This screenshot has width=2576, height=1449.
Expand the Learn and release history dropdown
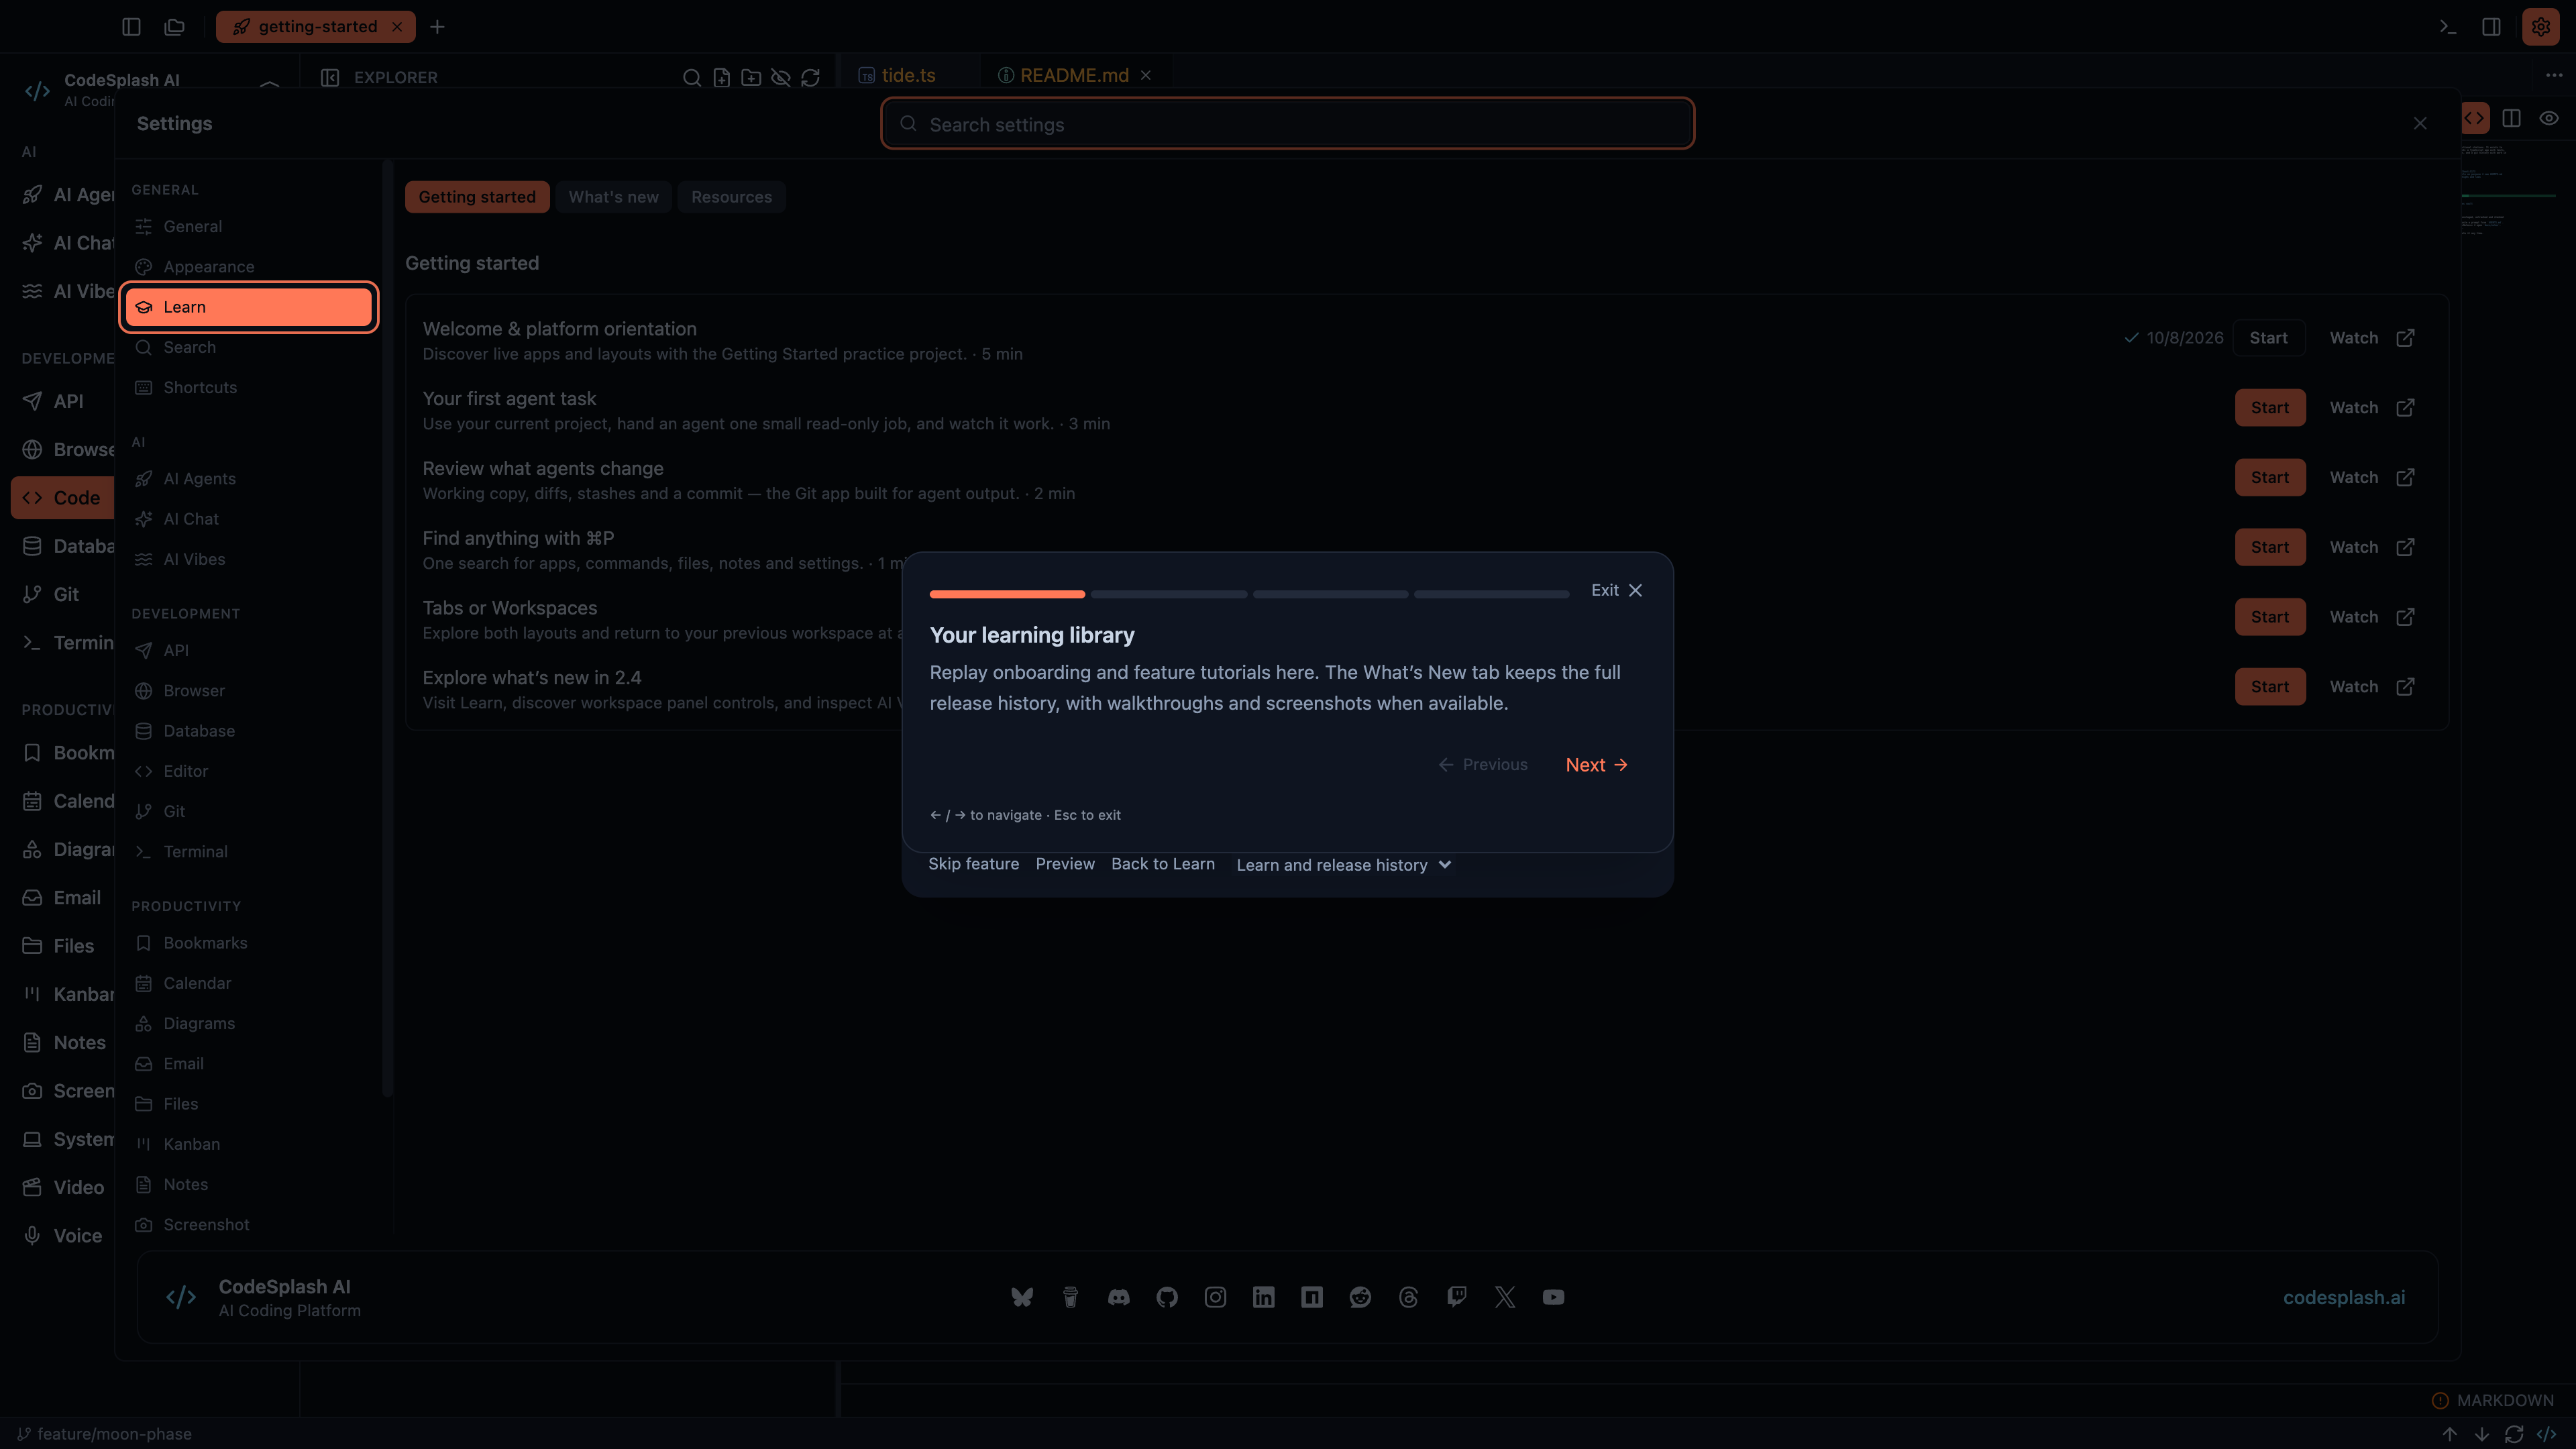coord(1343,865)
